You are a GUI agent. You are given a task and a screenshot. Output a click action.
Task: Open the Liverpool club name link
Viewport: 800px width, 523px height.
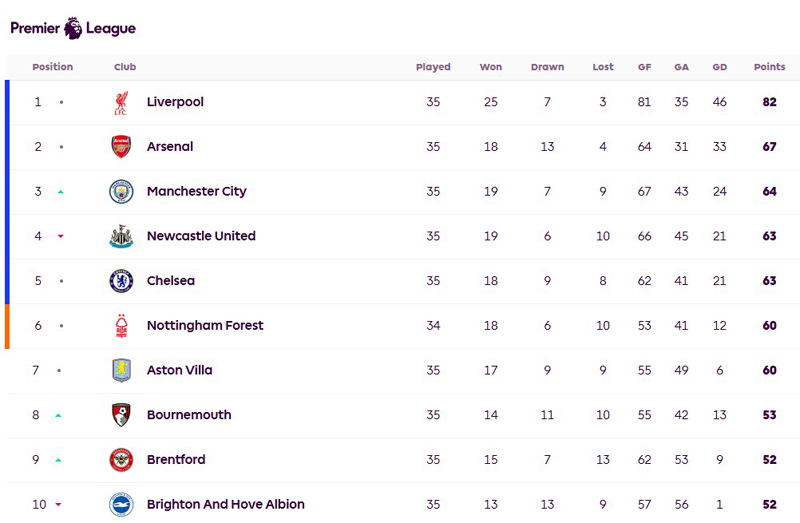click(x=175, y=102)
